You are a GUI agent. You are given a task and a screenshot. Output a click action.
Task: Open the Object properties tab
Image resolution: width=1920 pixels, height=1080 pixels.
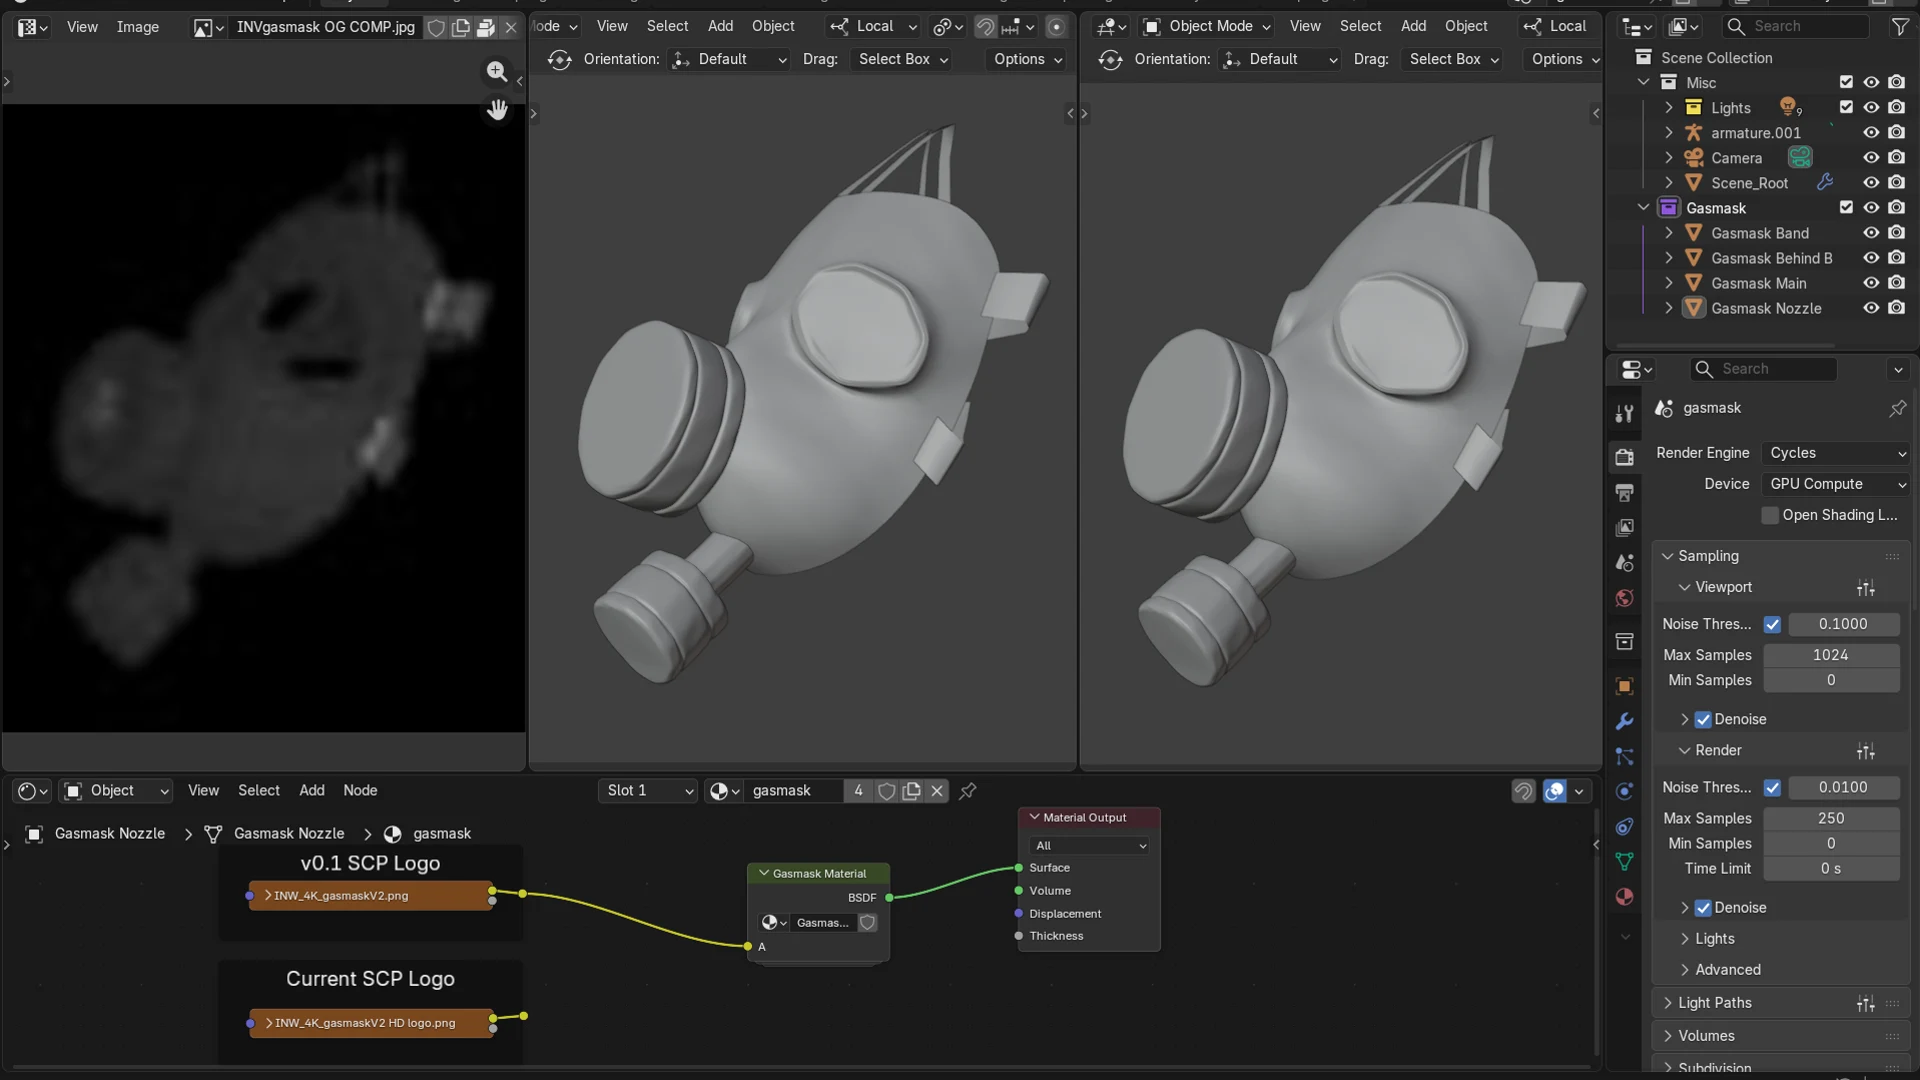pos(1624,686)
